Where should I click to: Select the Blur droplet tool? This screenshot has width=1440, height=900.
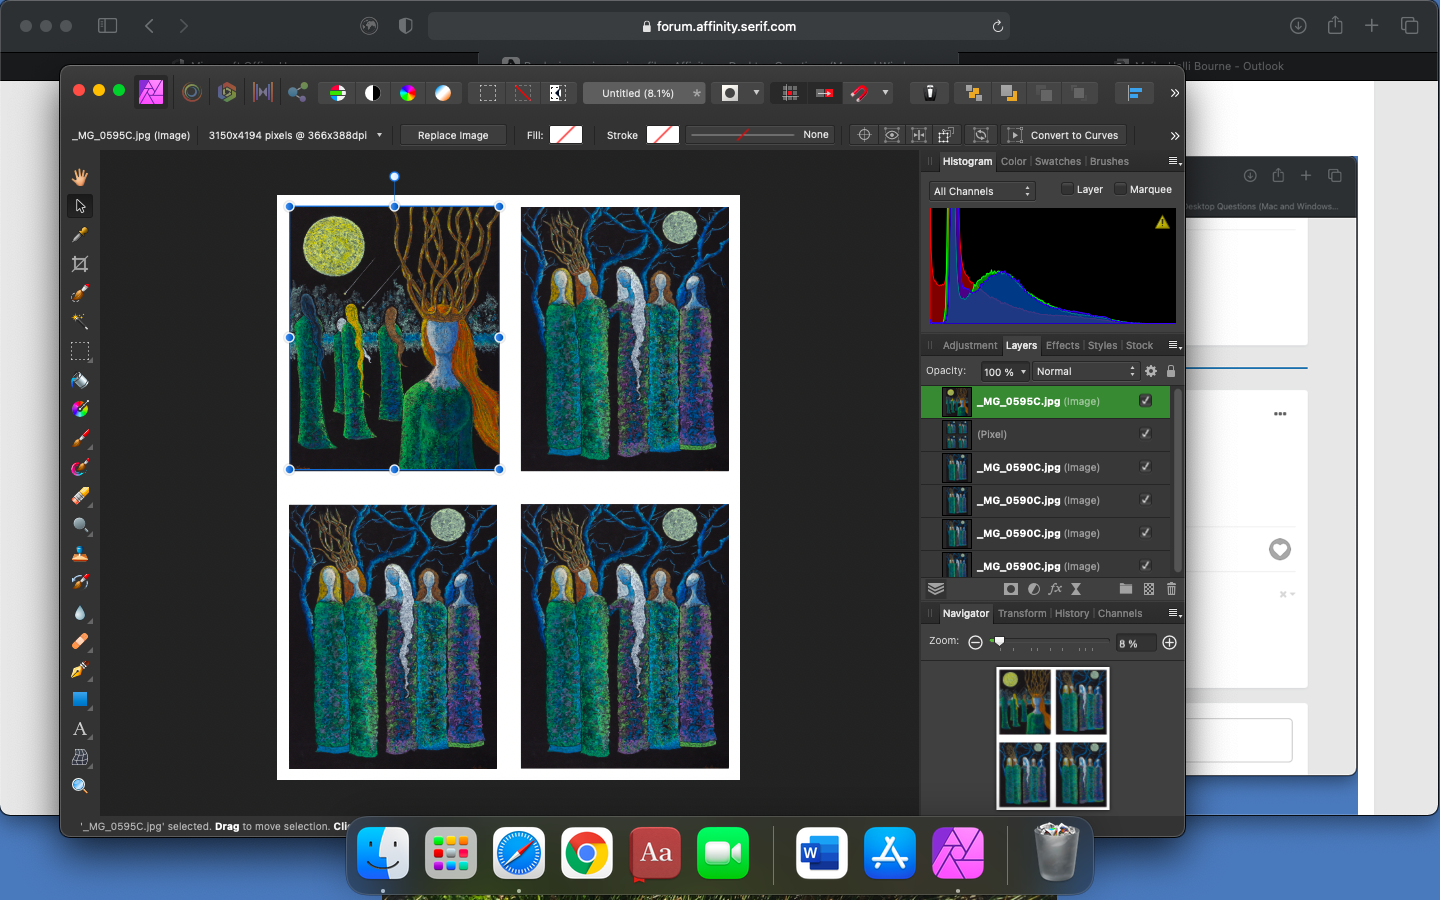pyautogui.click(x=80, y=612)
